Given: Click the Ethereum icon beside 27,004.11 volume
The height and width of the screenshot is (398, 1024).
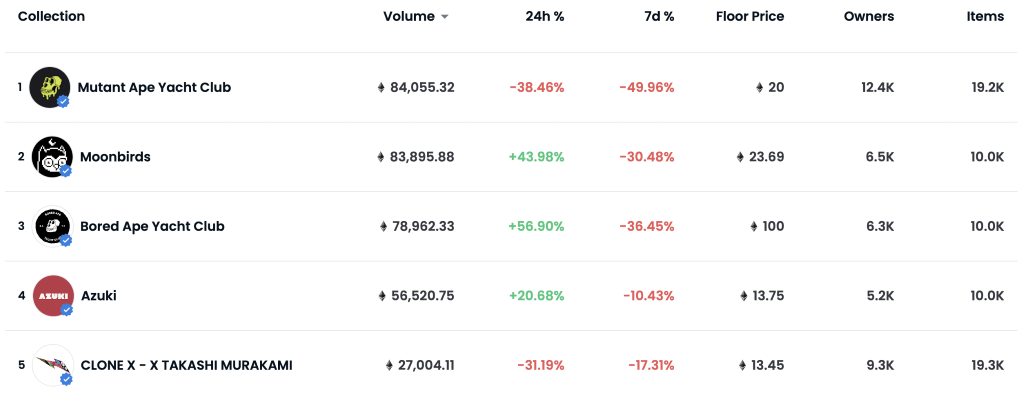Looking at the screenshot, I should click(x=389, y=365).
